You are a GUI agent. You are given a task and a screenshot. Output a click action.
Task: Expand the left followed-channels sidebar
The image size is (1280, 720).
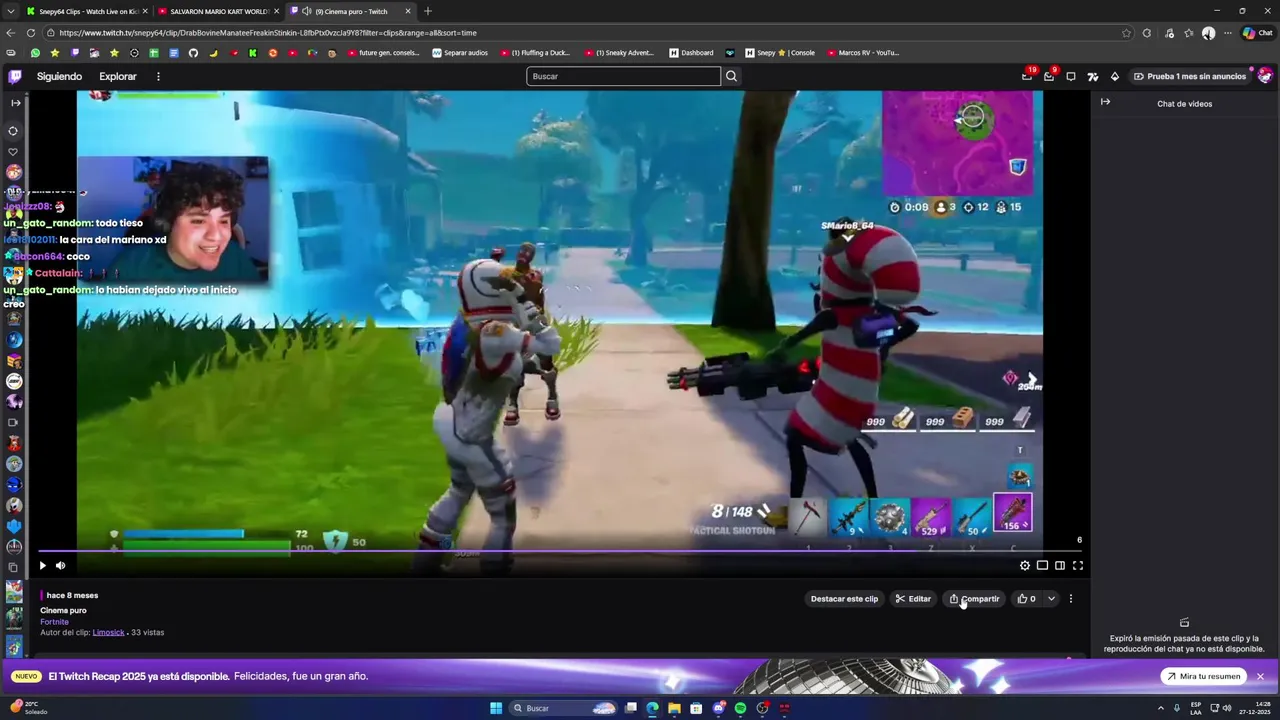coord(15,103)
